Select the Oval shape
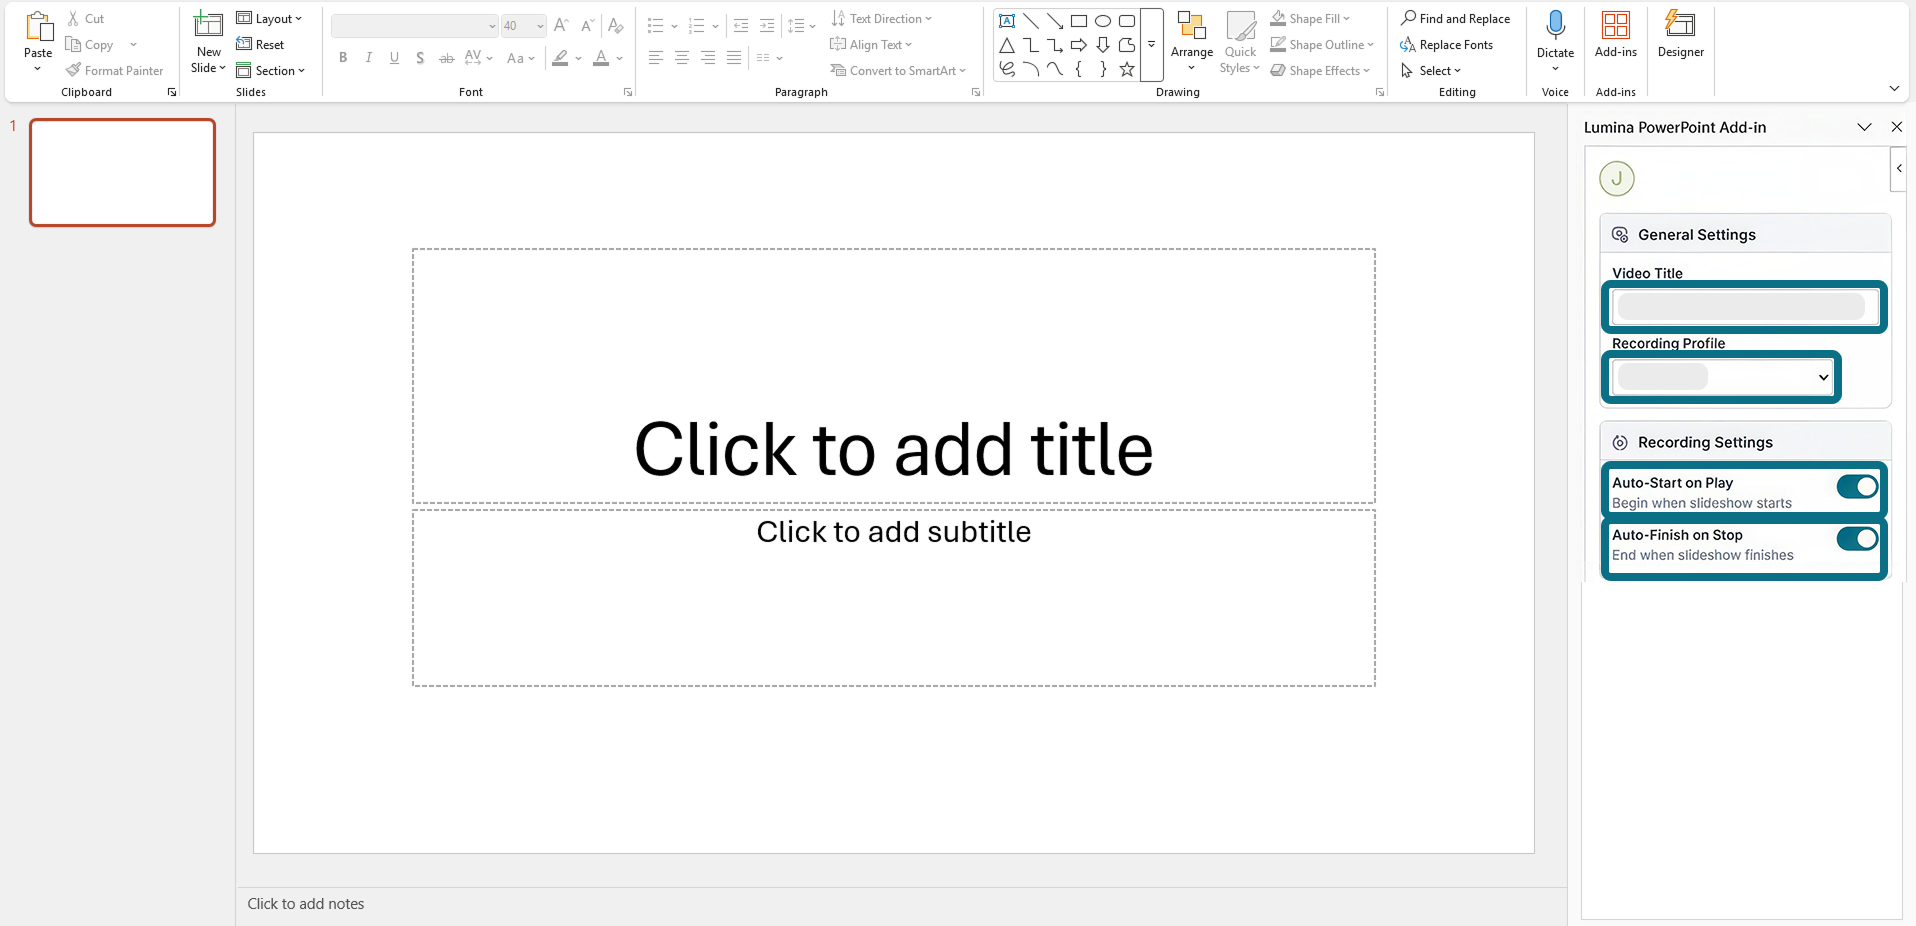 1103,21
